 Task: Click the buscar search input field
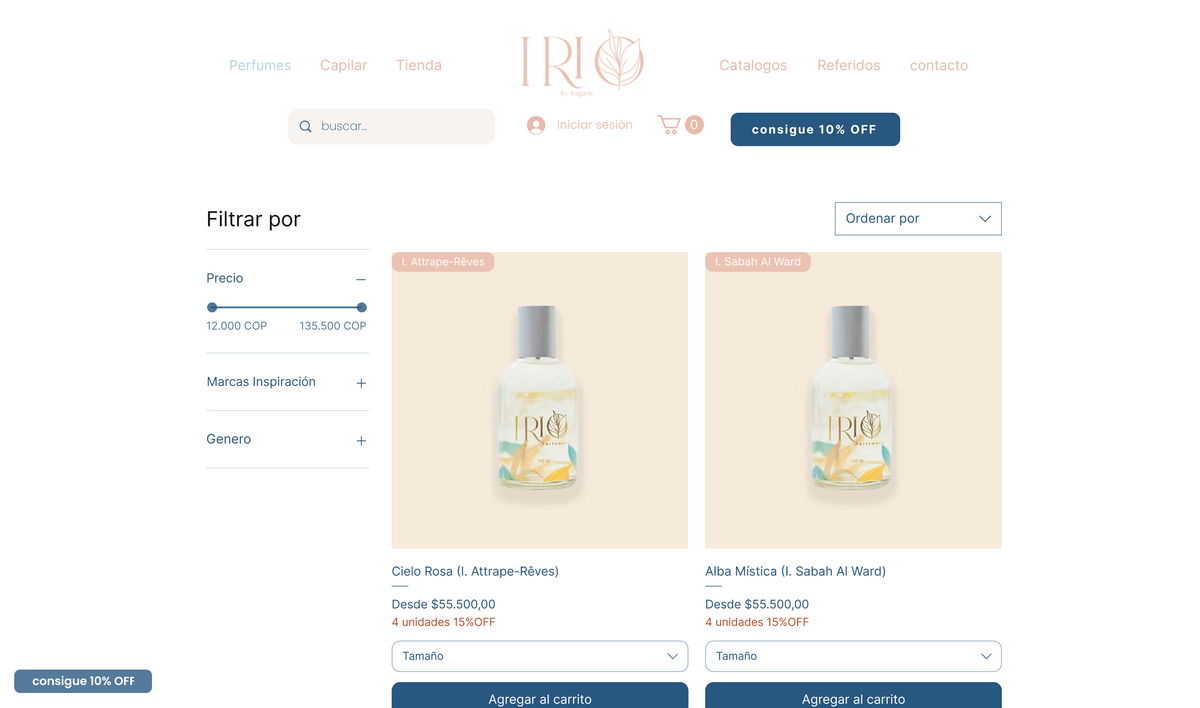click(x=400, y=127)
